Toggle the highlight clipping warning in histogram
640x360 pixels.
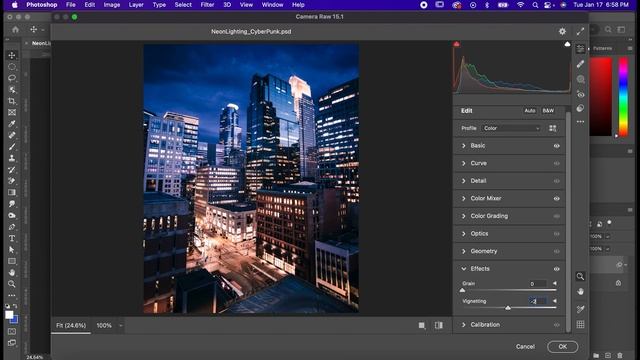tap(567, 44)
